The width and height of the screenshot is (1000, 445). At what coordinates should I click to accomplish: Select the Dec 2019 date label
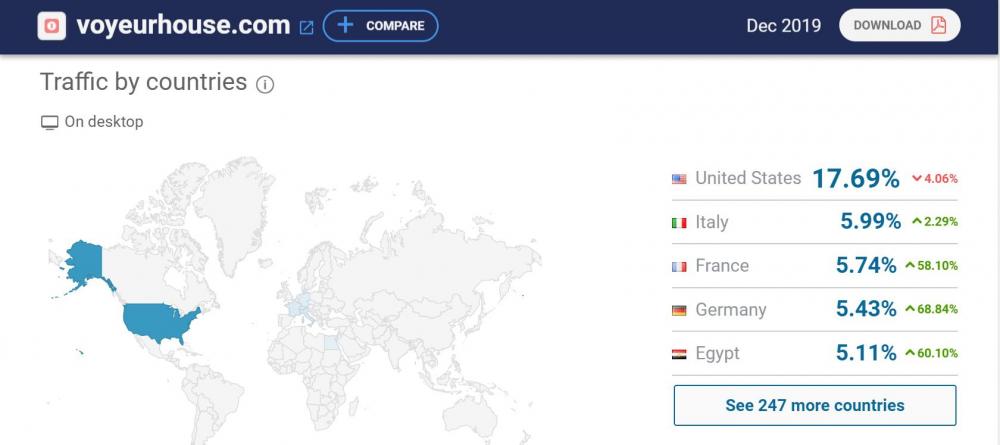783,26
